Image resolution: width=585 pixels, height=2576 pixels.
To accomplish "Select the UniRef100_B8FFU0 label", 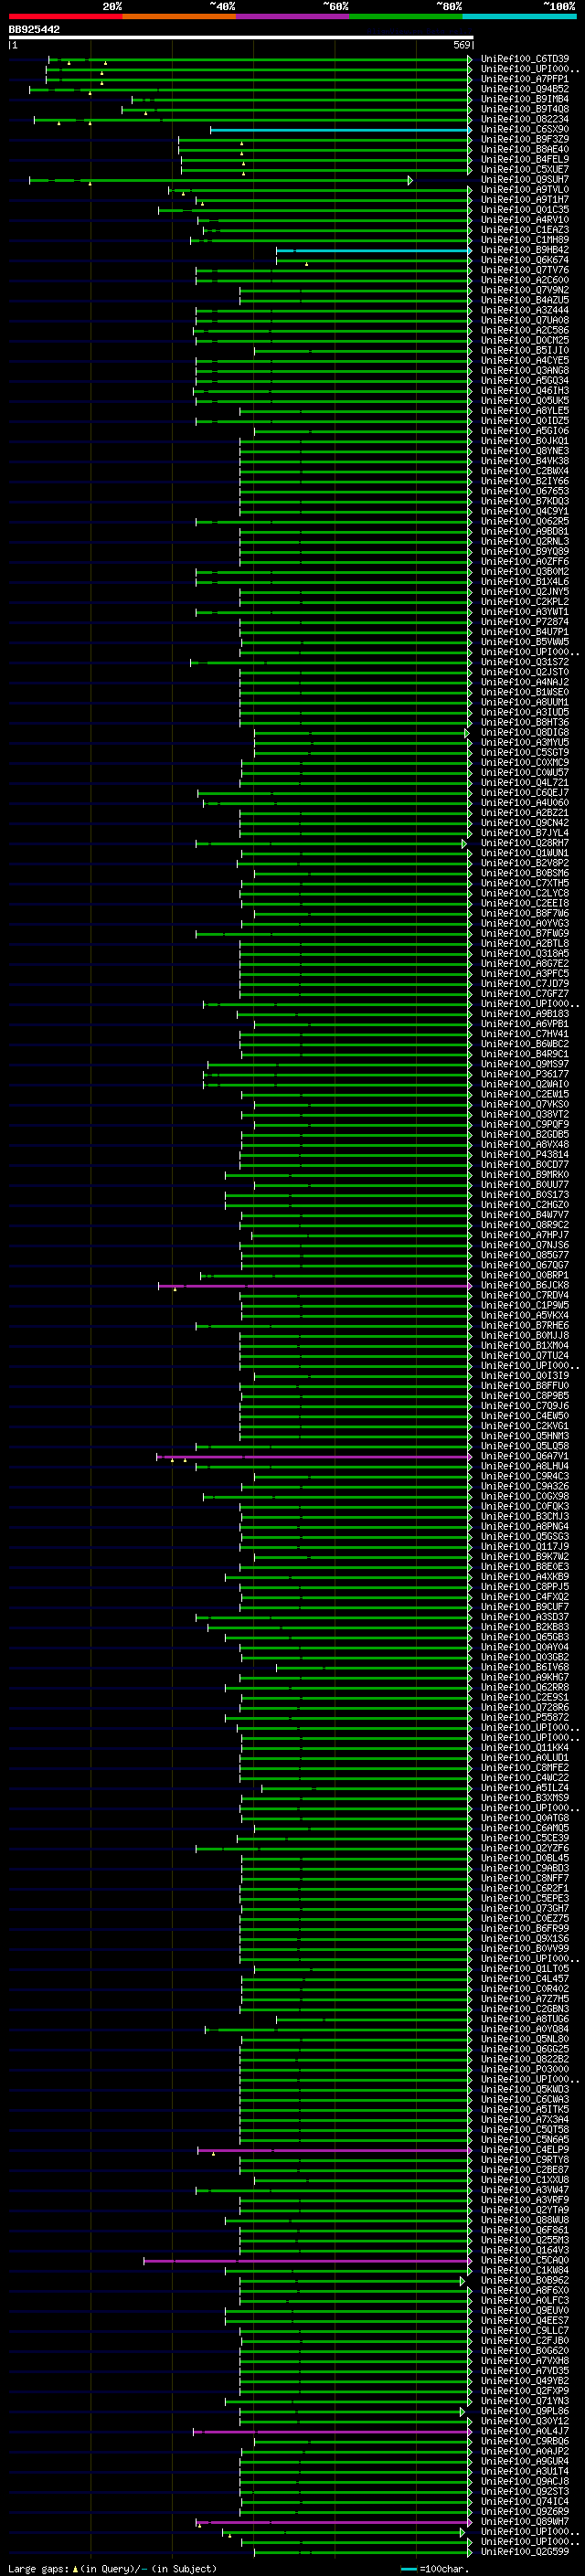I will pos(525,1387).
